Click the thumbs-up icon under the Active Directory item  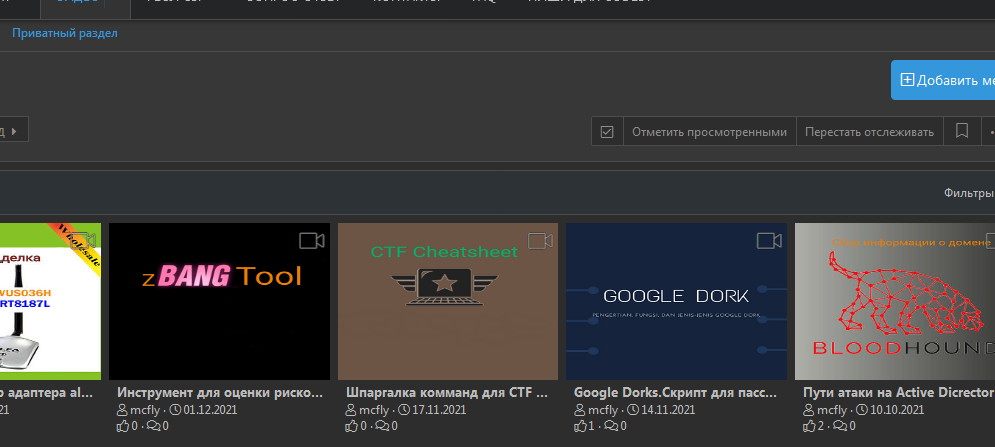point(810,425)
